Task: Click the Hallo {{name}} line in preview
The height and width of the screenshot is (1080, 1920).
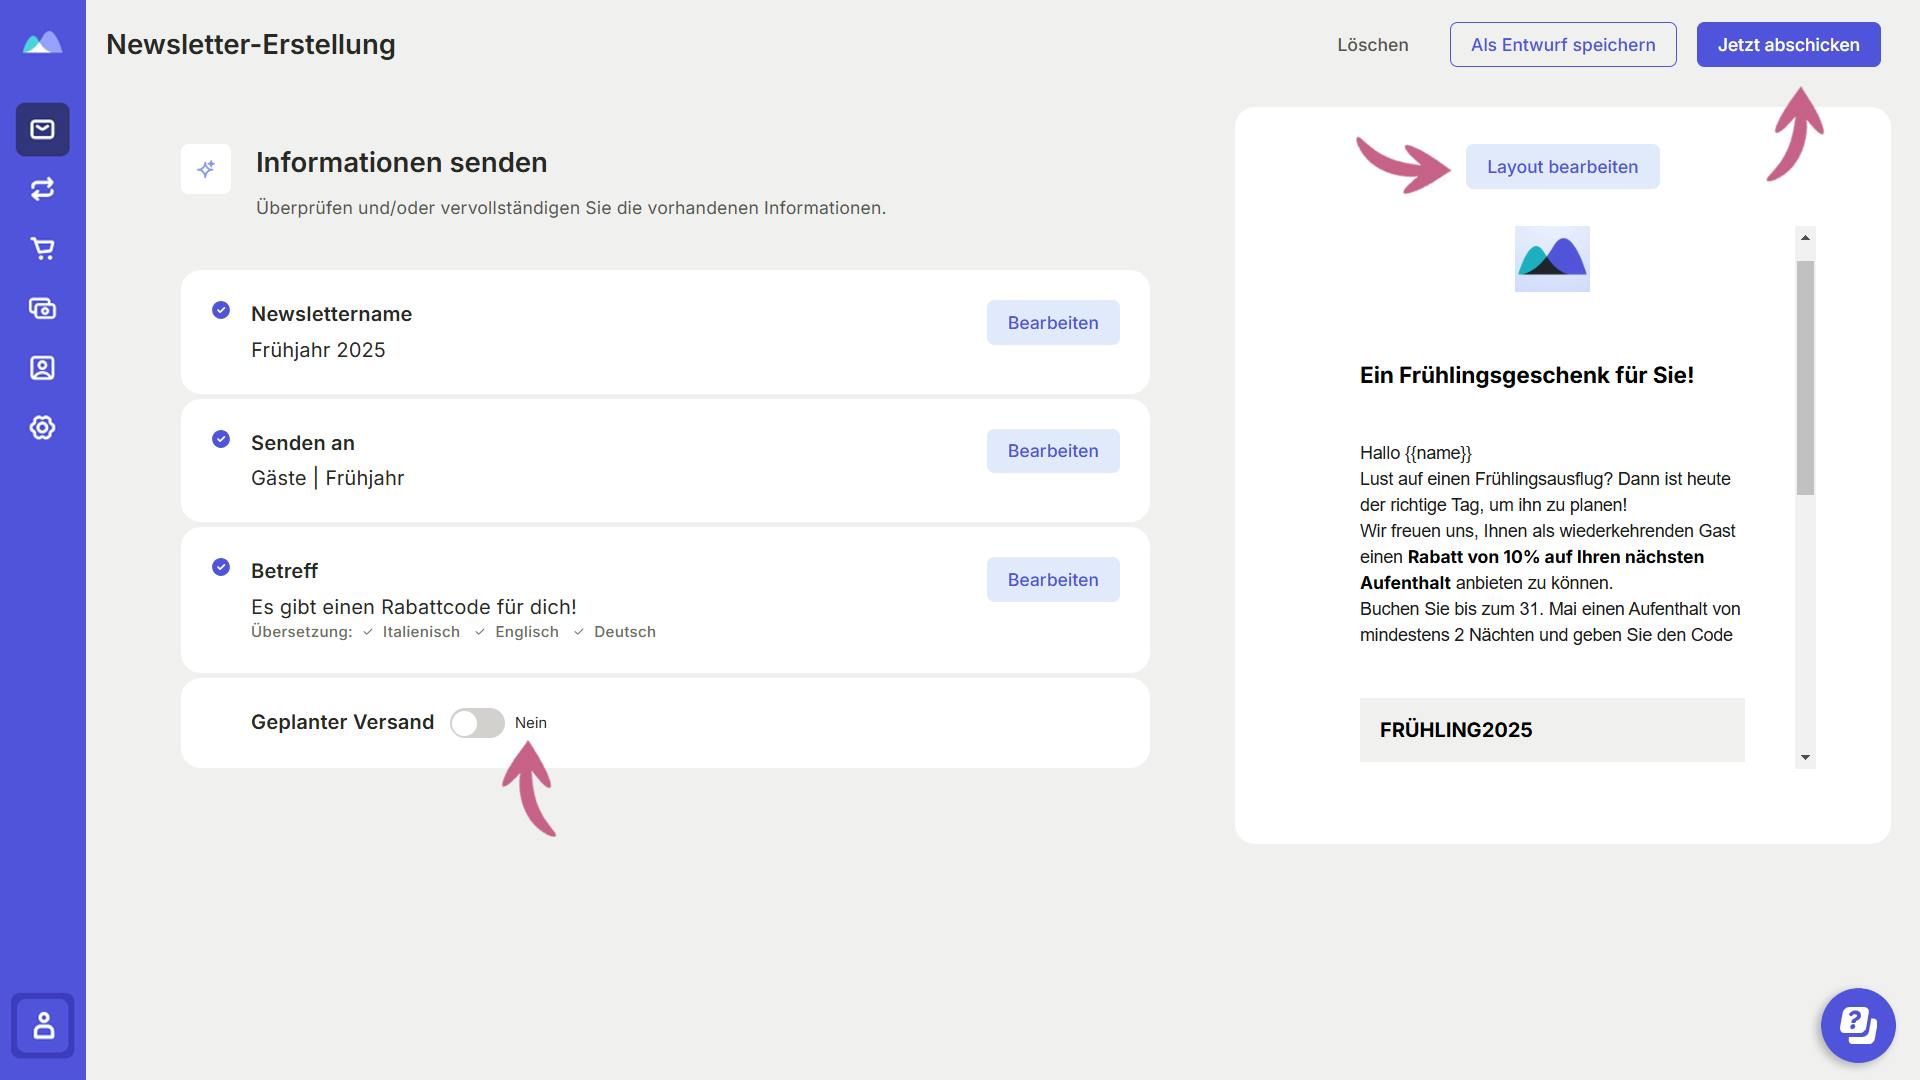Action: click(1416, 453)
